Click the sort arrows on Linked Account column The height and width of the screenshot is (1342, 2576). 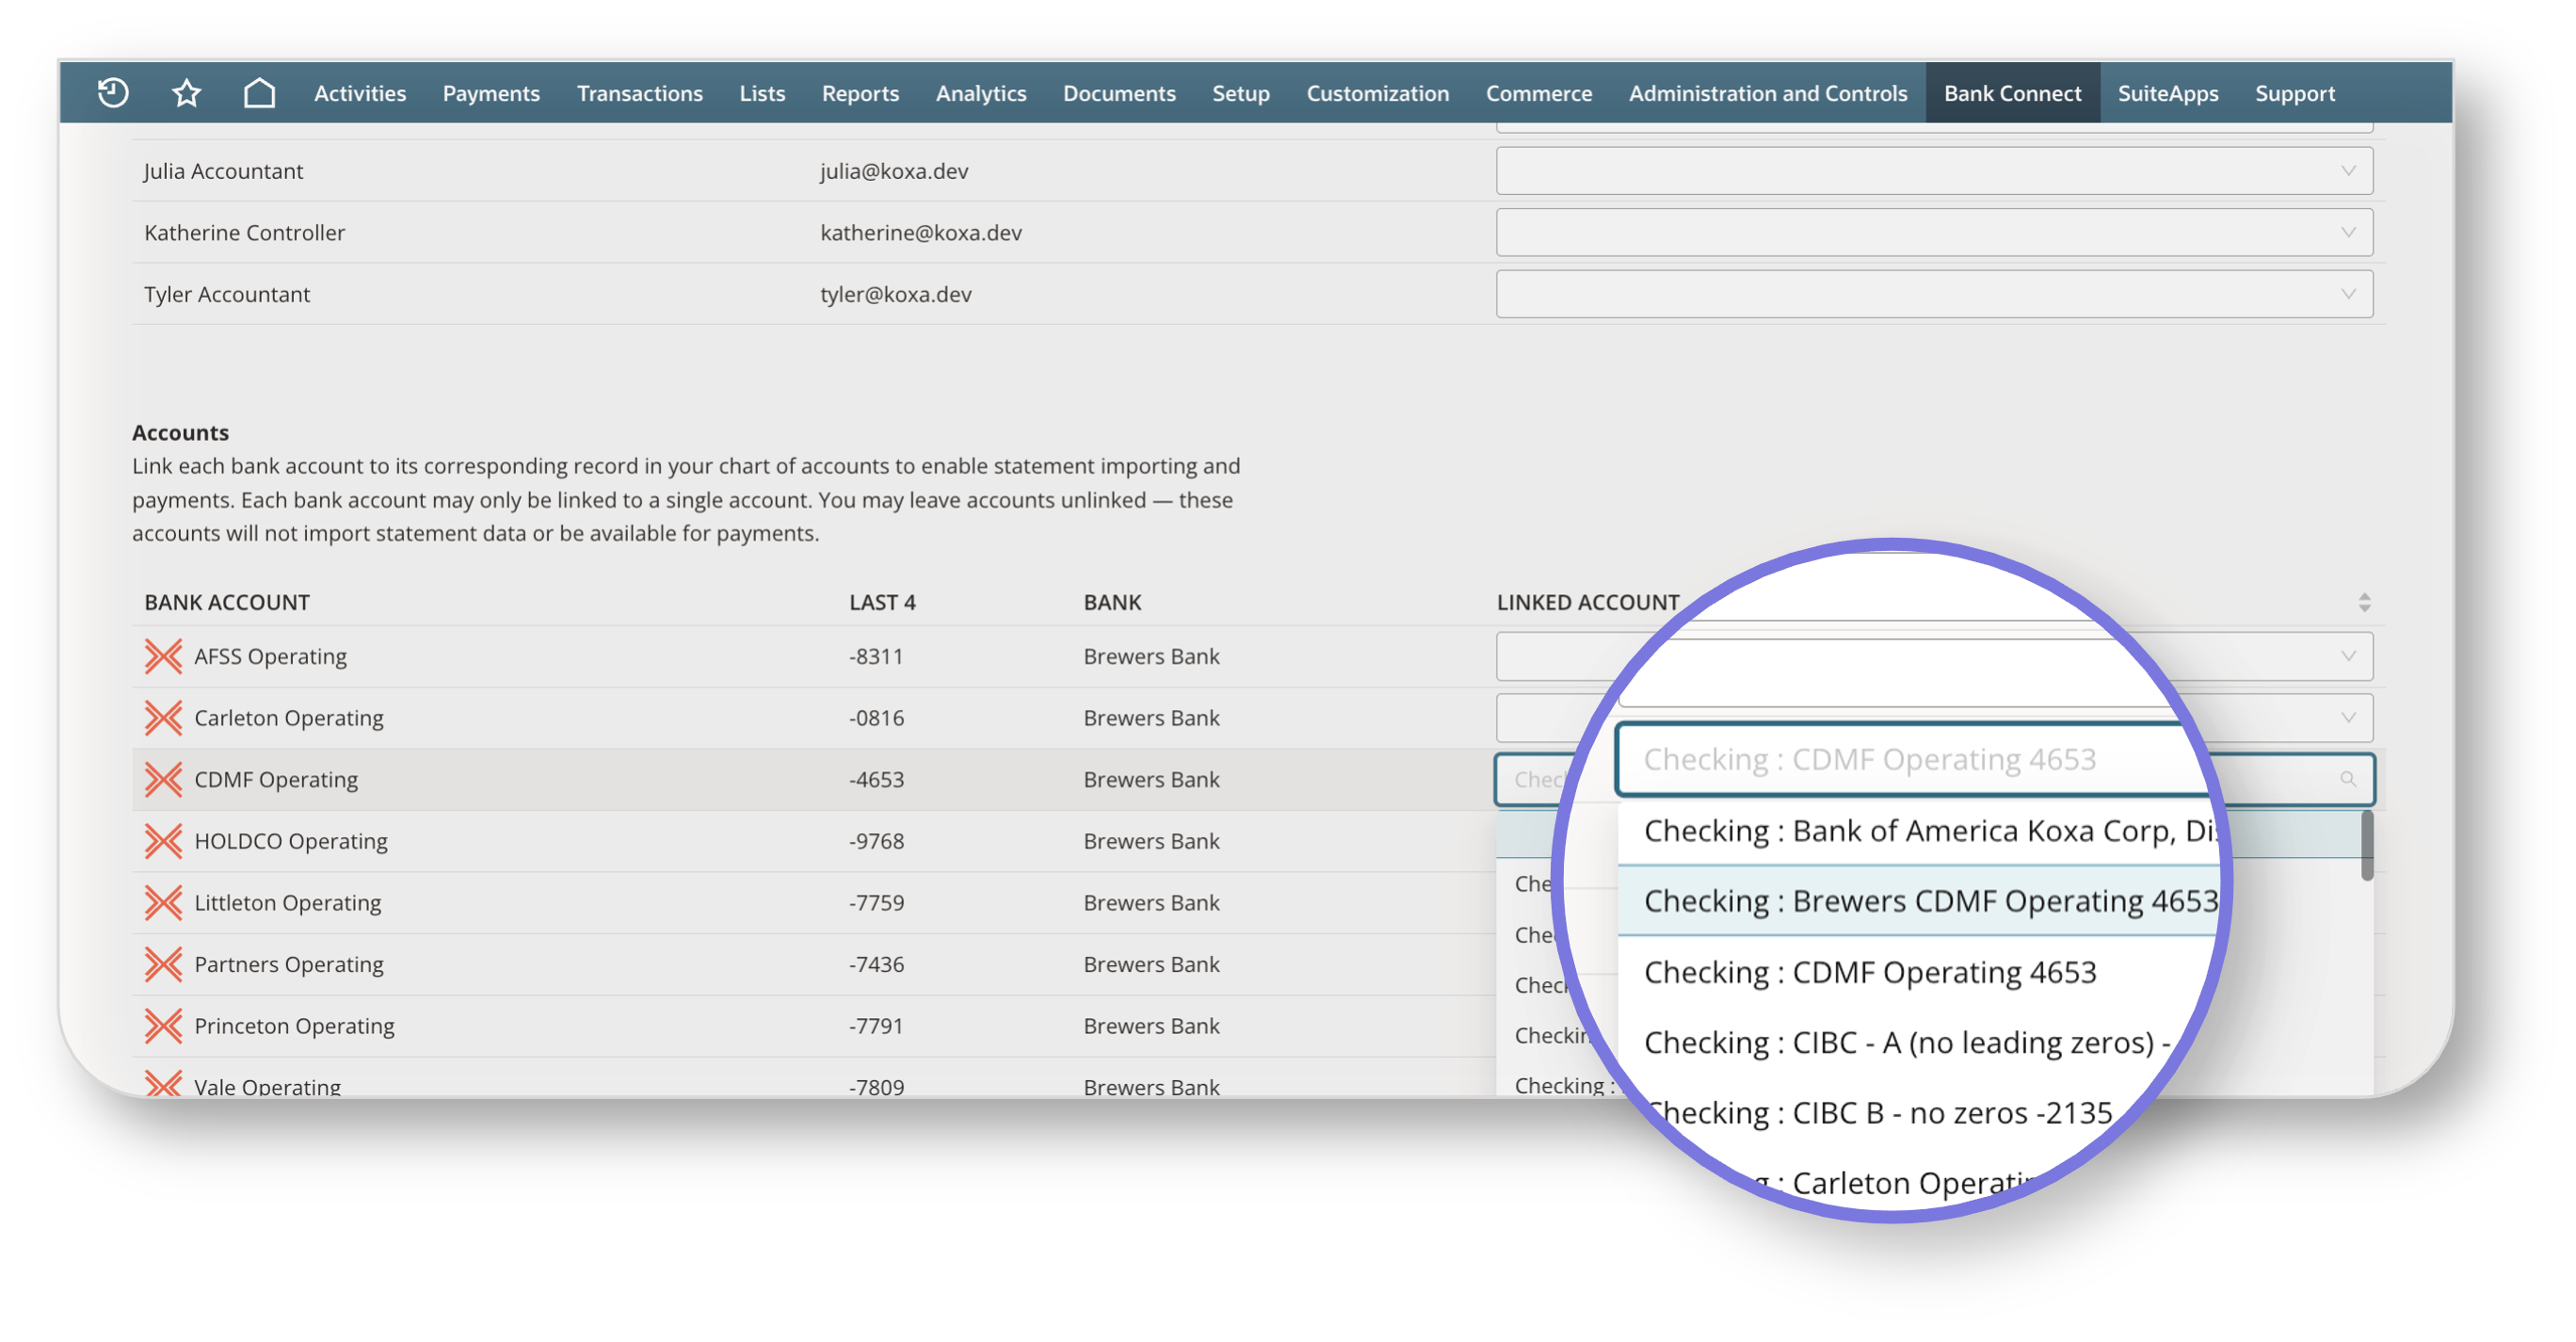coord(2364,602)
